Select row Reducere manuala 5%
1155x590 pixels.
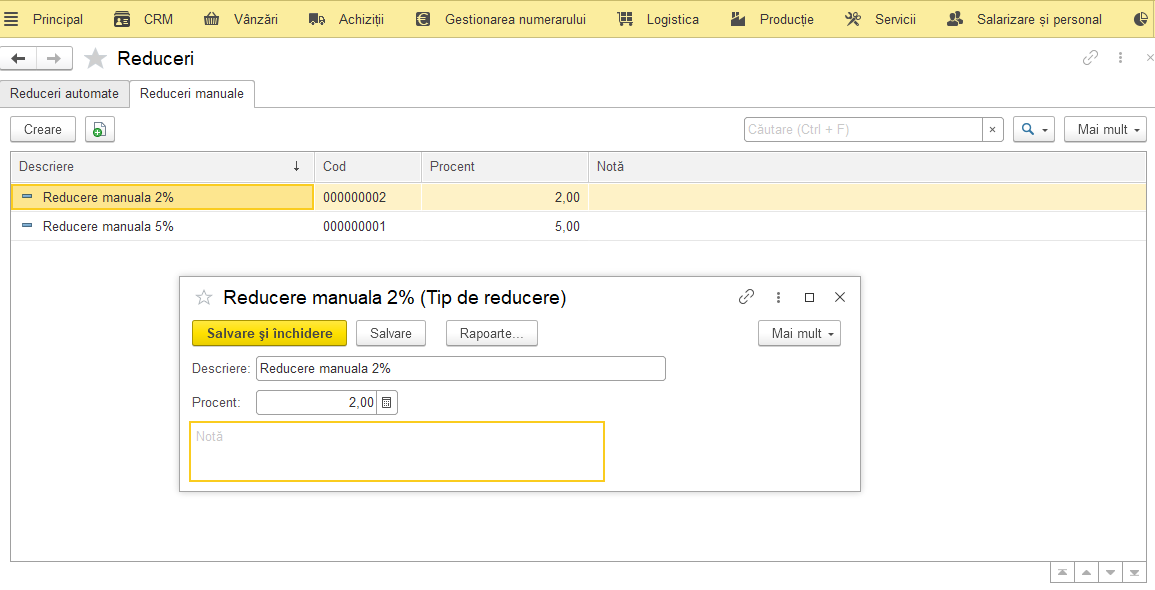coord(579,226)
